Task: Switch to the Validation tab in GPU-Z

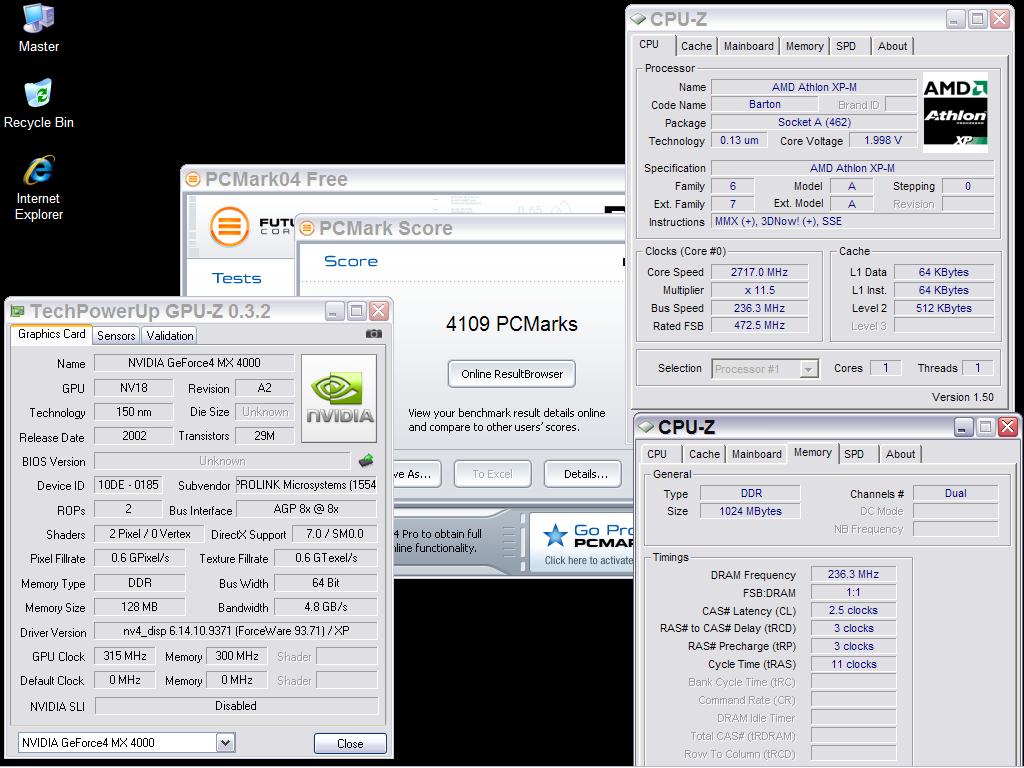Action: 170,336
